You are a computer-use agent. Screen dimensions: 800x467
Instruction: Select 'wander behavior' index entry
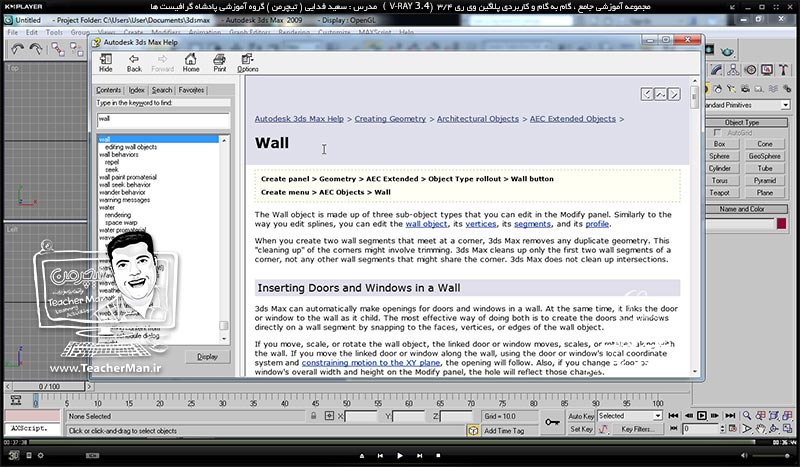coord(122,192)
